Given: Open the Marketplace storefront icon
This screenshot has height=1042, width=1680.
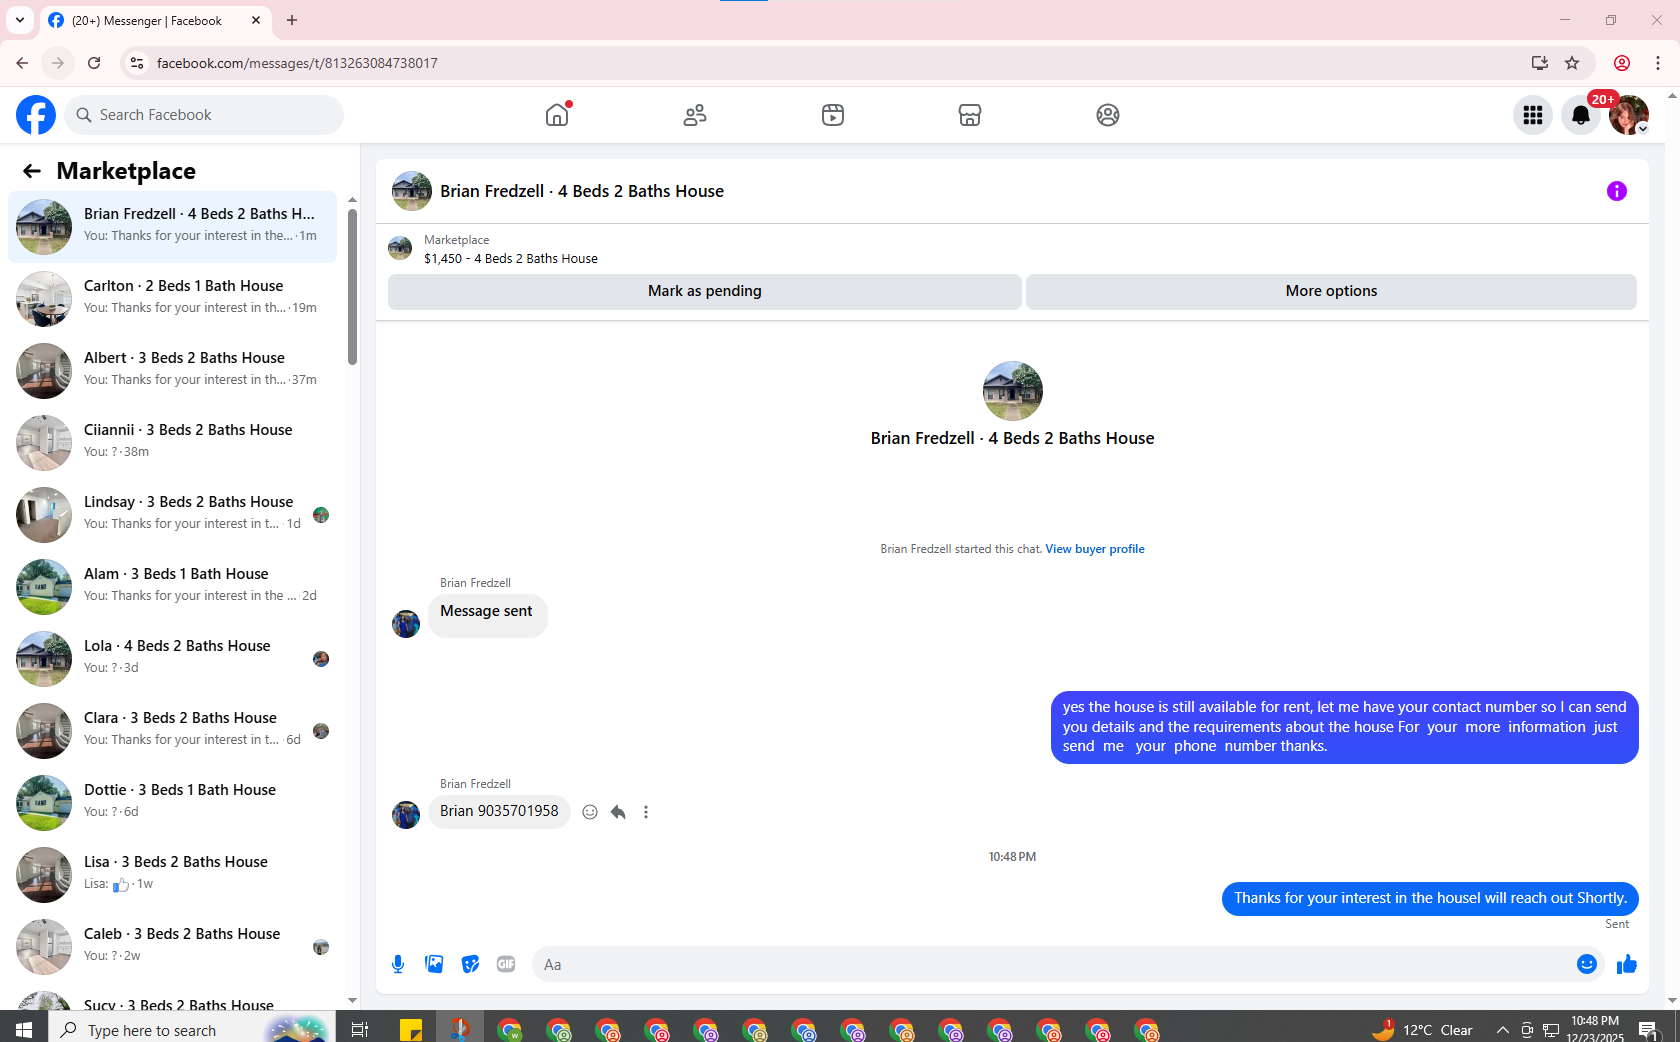Looking at the screenshot, I should tap(970, 115).
